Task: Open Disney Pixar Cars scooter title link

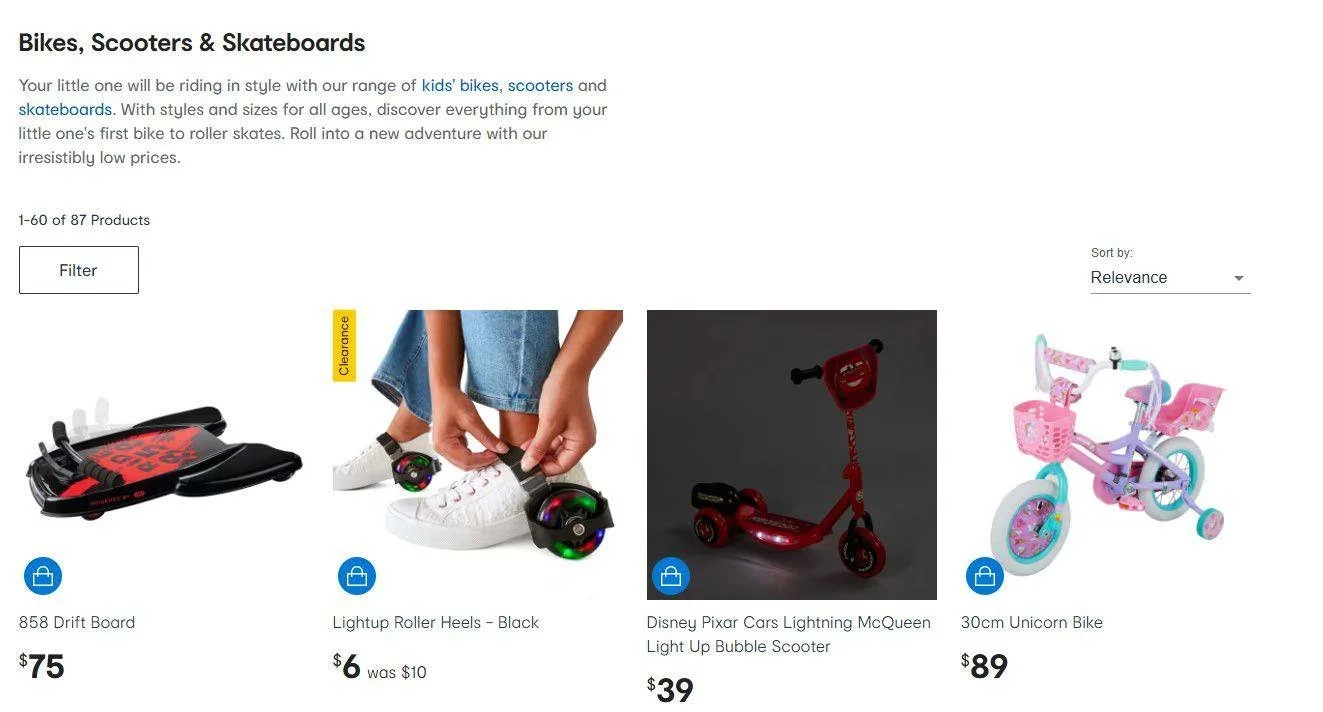Action: click(789, 634)
